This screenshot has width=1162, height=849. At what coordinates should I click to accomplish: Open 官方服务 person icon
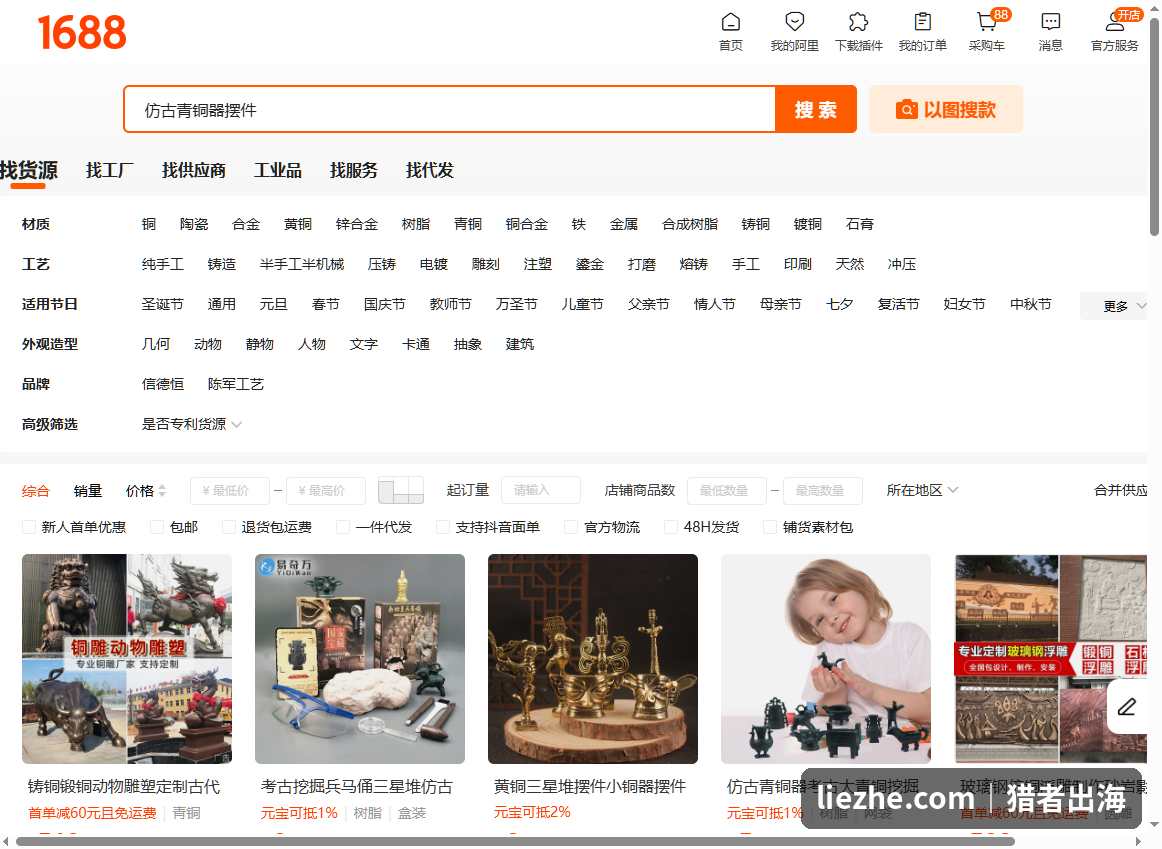1115,22
